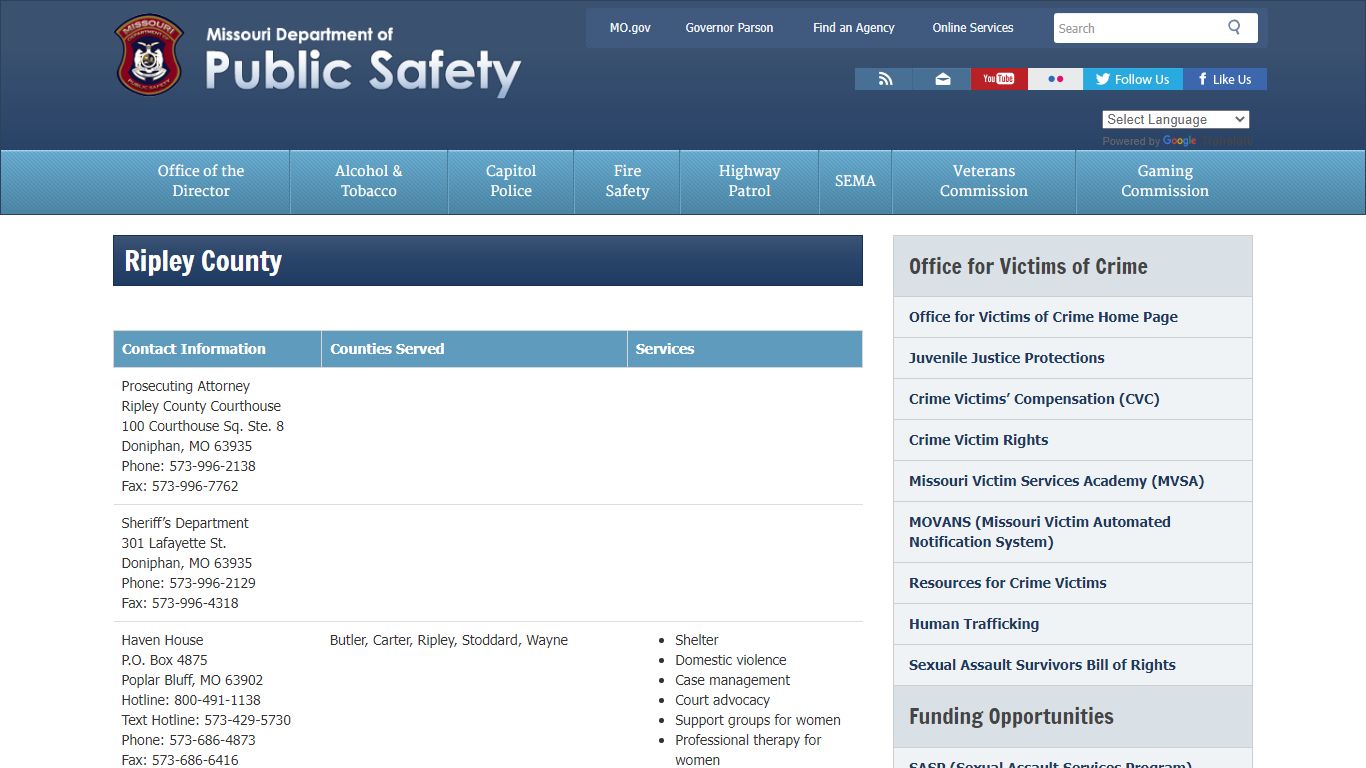The height and width of the screenshot is (768, 1366).
Task: Click inside the Search input field
Action: click(x=1136, y=28)
